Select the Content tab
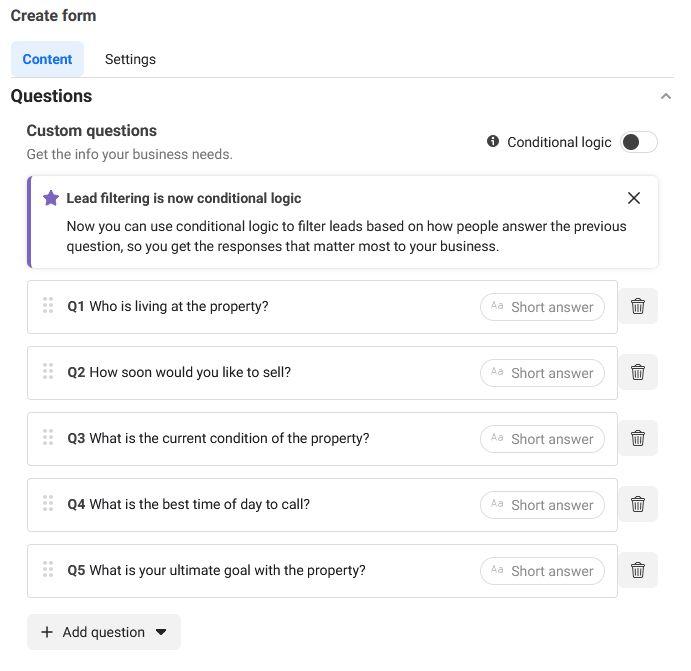Viewport: 691px width, 671px height. [x=47, y=59]
